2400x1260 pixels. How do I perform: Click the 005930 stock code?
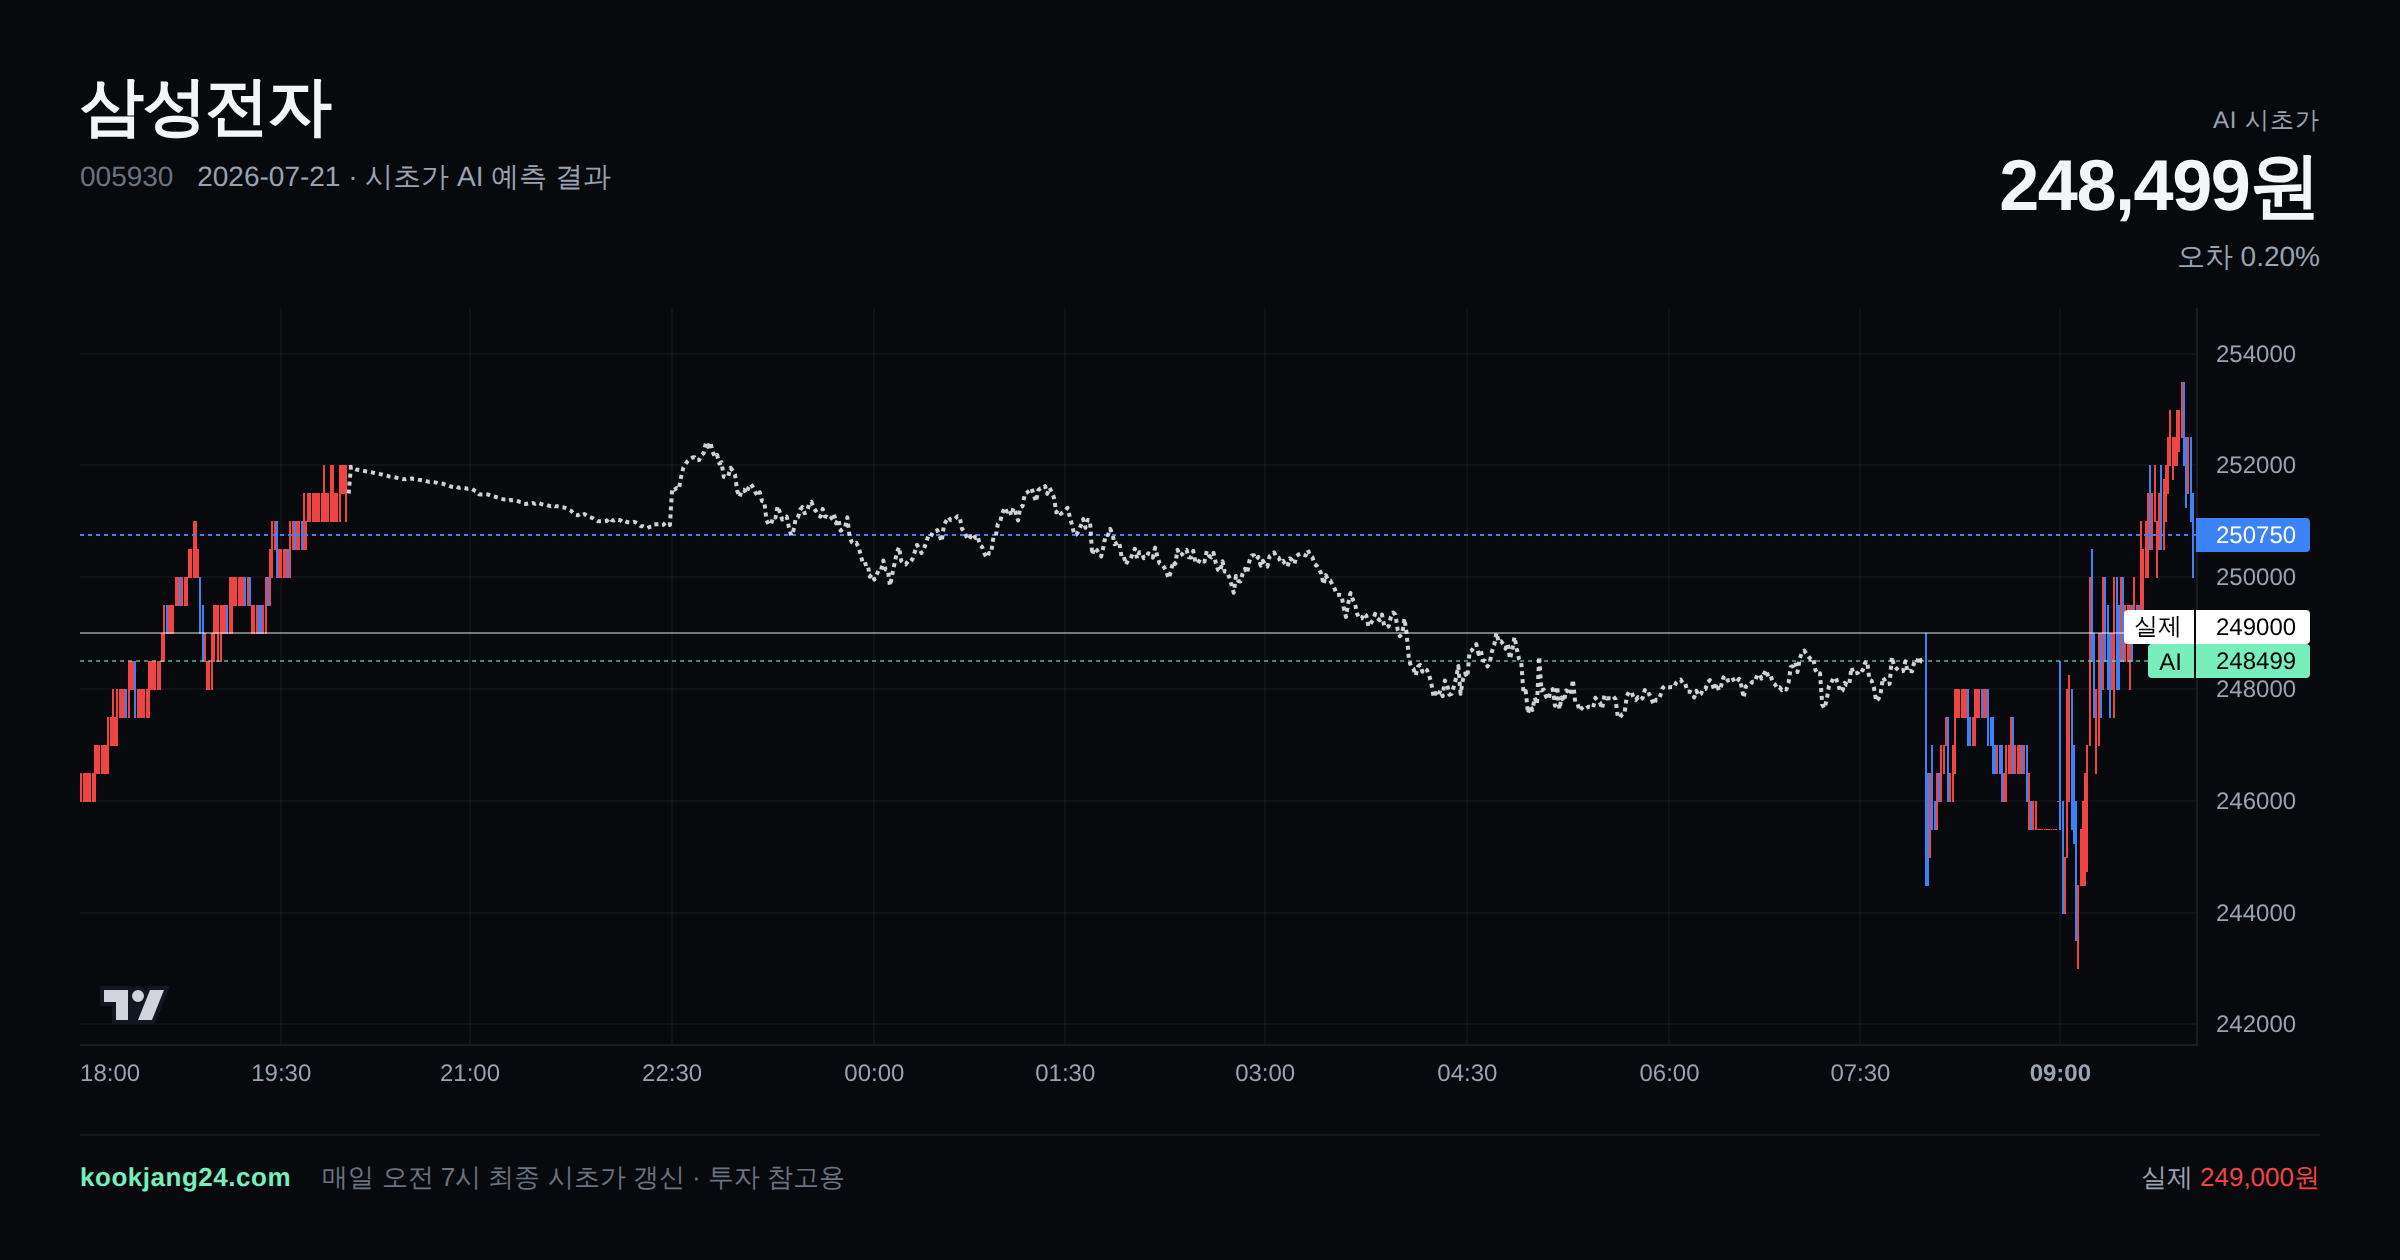(x=127, y=177)
